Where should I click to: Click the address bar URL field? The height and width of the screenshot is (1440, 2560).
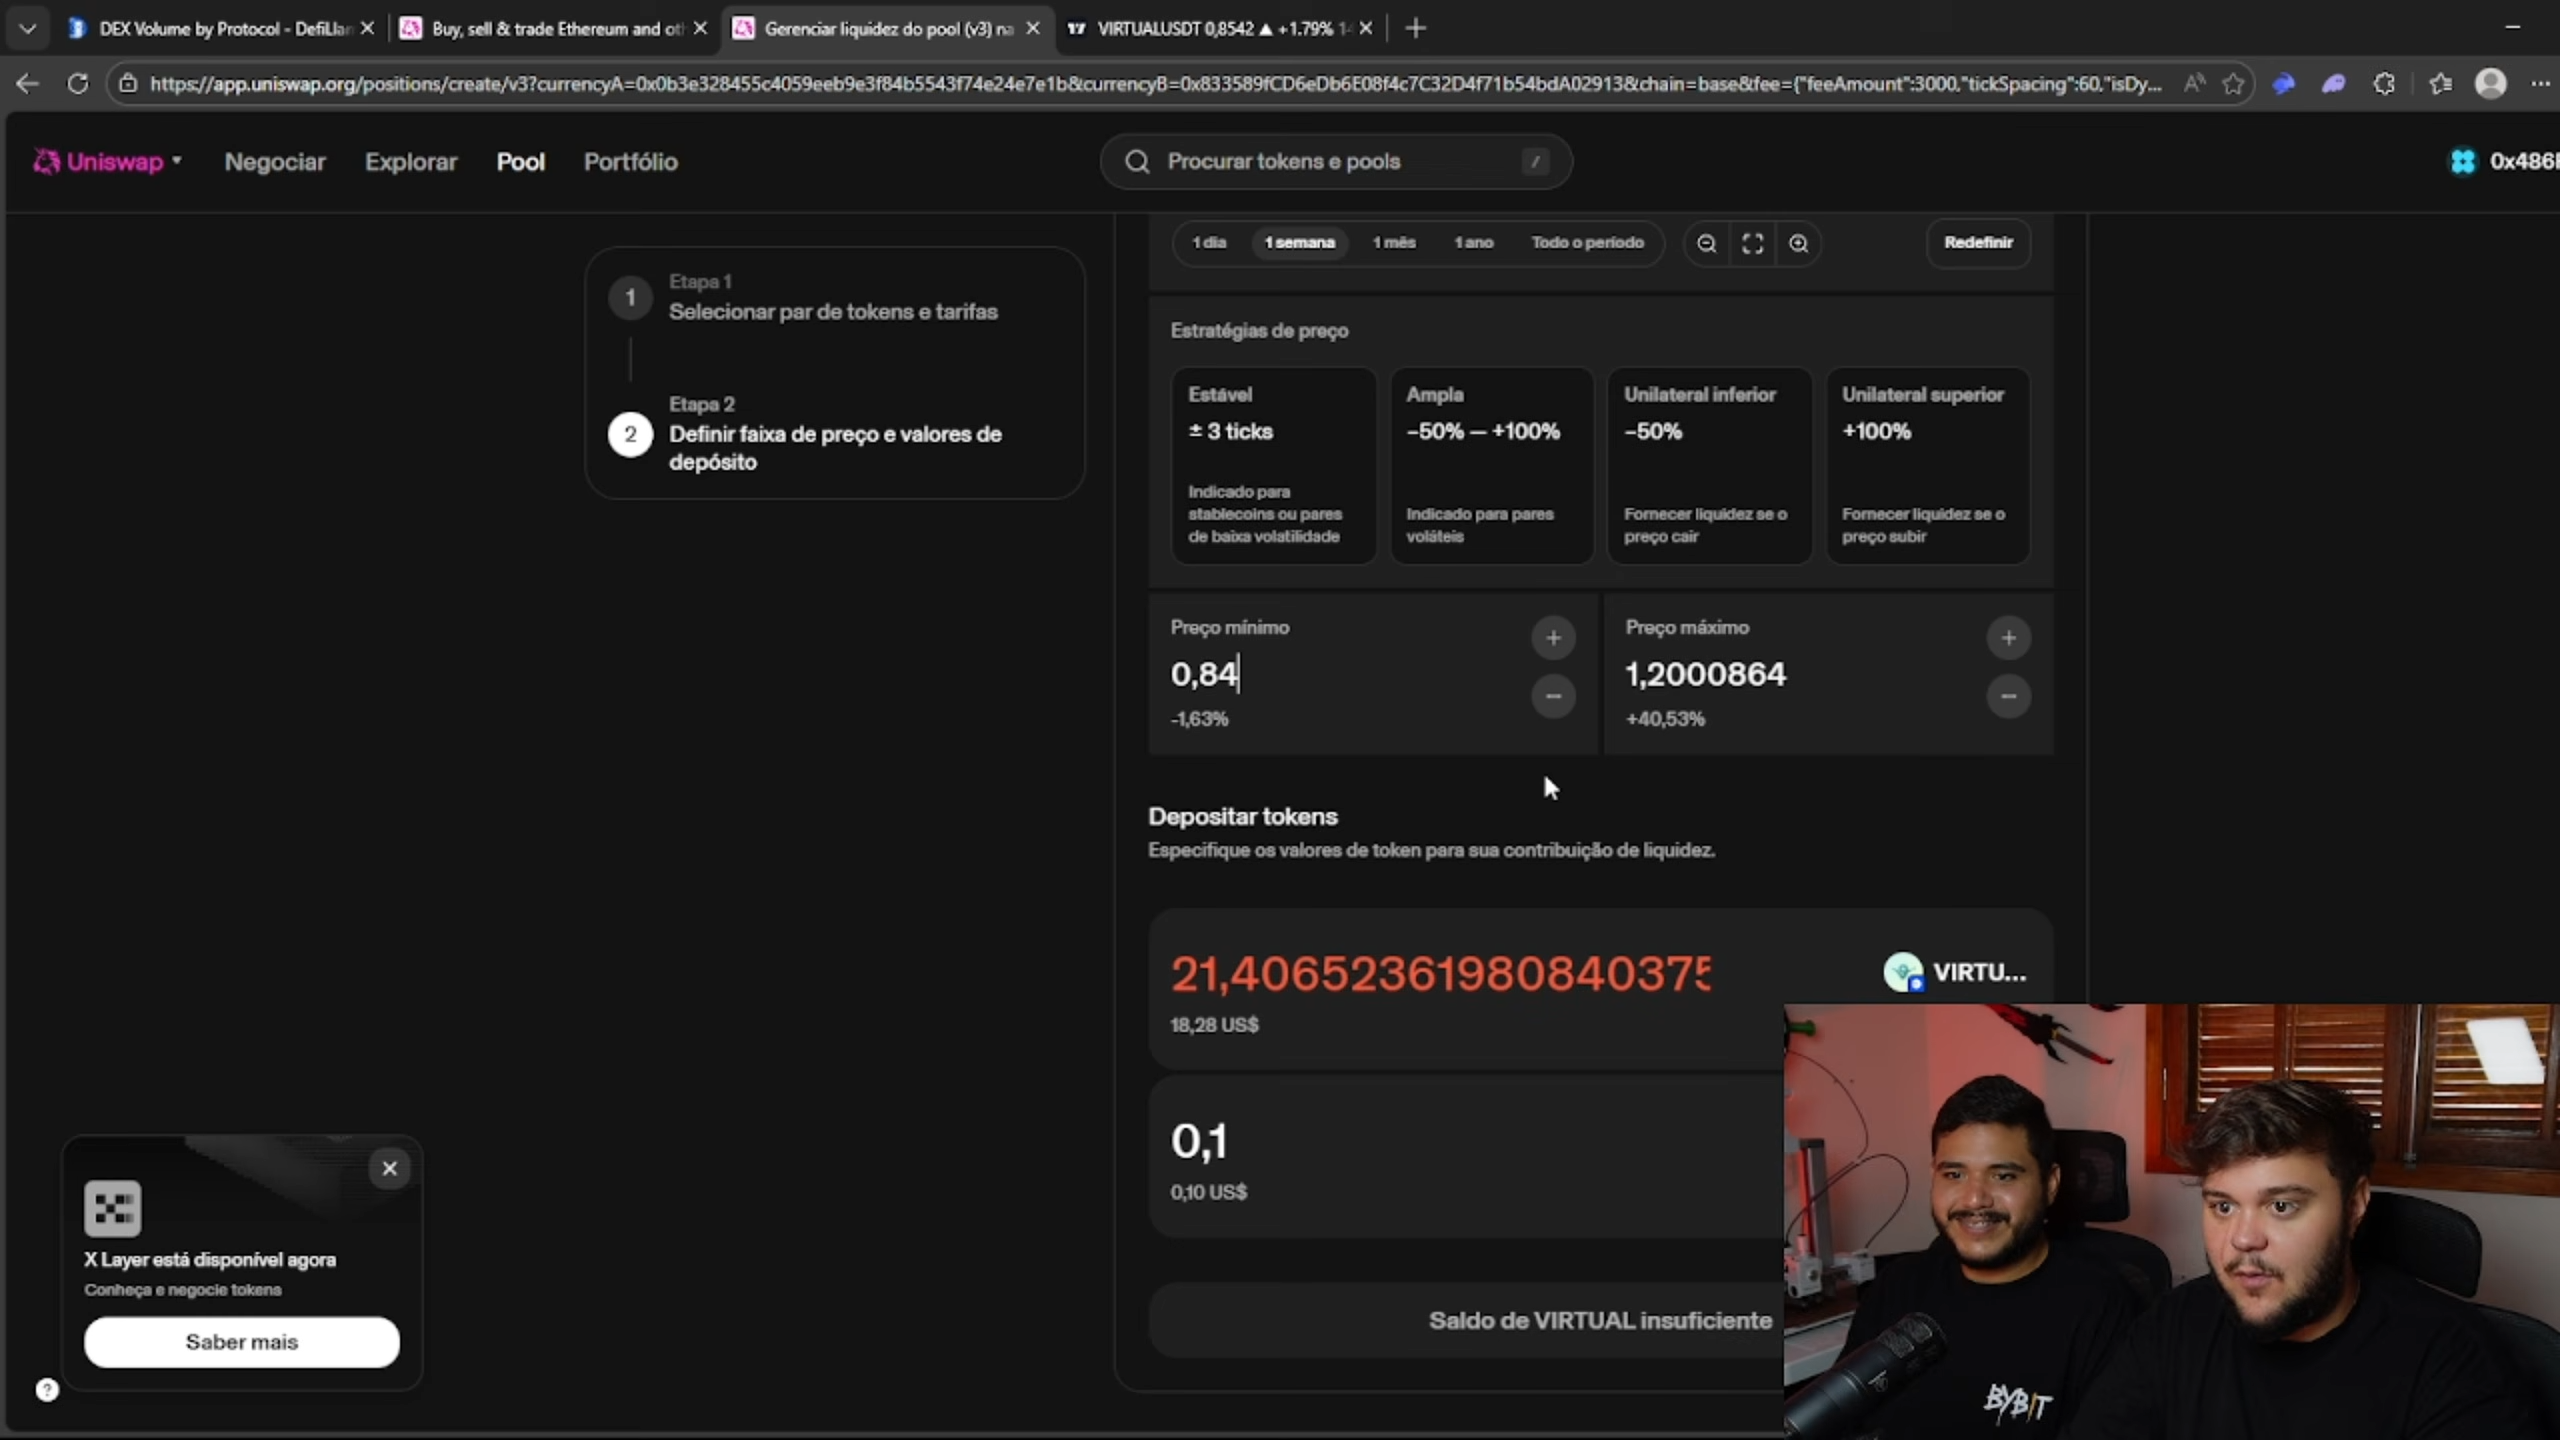1155,84
